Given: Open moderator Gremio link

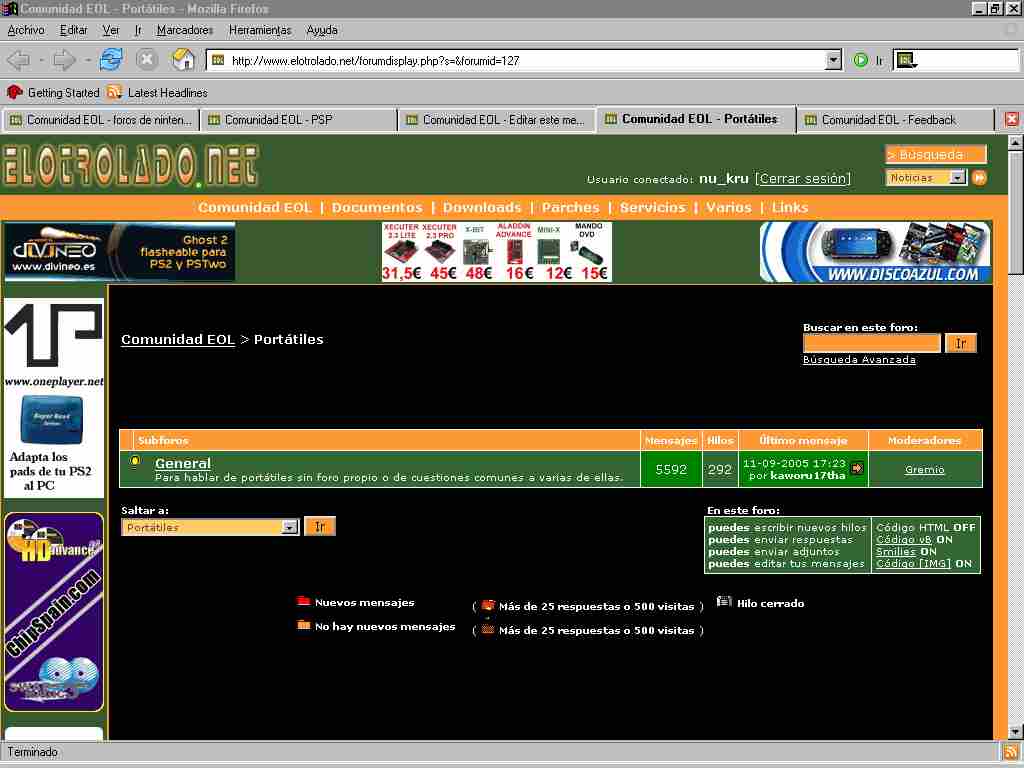Looking at the screenshot, I should point(924,469).
